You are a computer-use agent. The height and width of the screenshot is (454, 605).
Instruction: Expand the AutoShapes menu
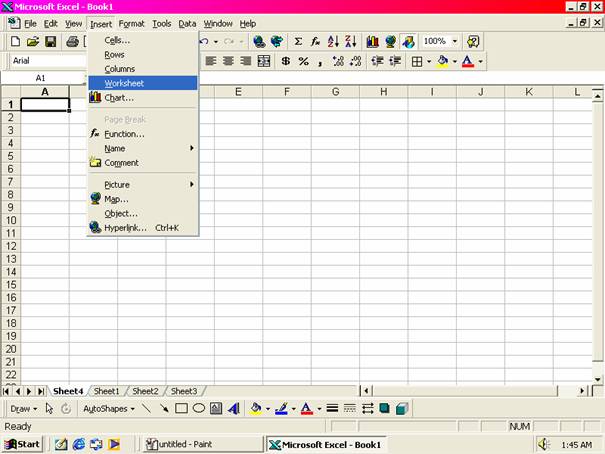[109, 408]
